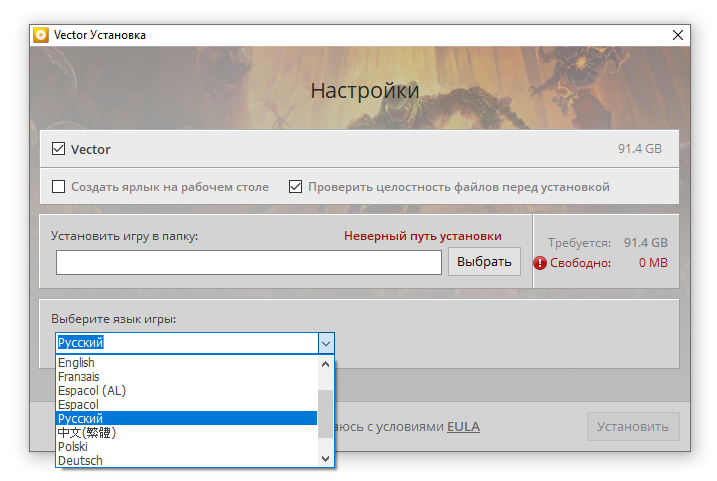The height and width of the screenshot is (481, 717).
Task: Select Espacol (AL) language option
Action: tap(91, 391)
